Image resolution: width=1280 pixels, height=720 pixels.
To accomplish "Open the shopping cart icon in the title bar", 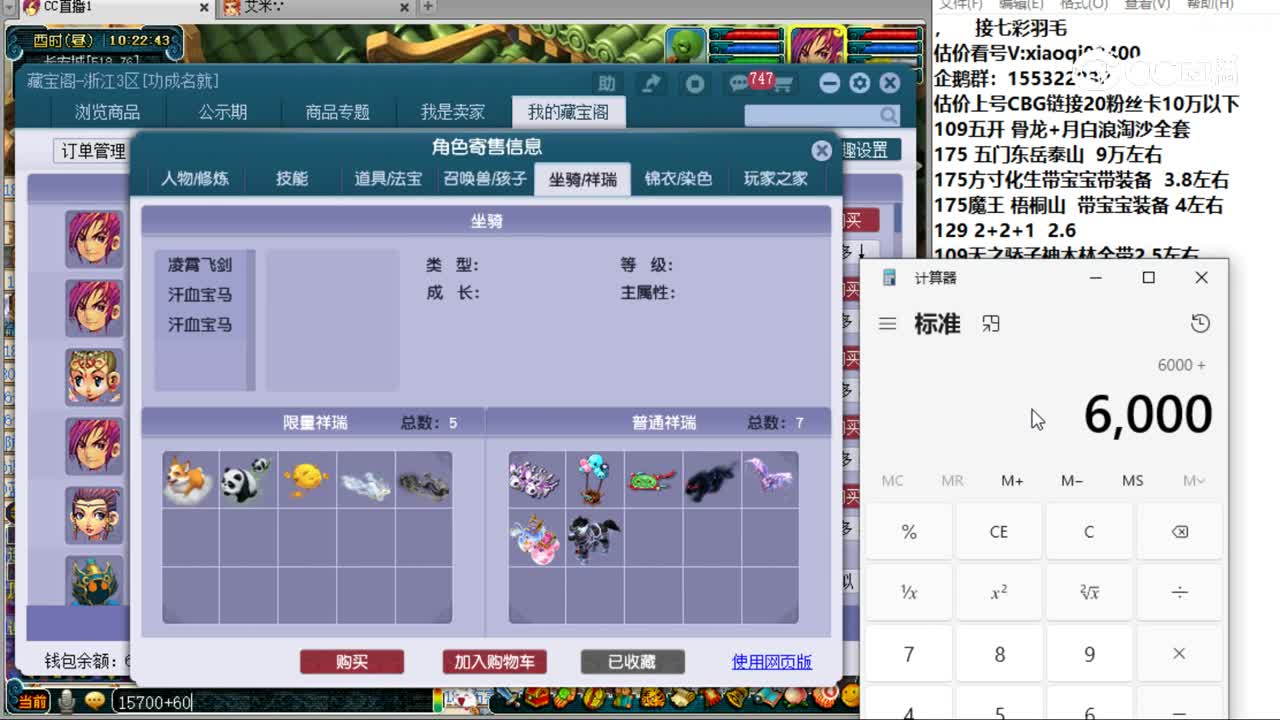I will point(782,84).
